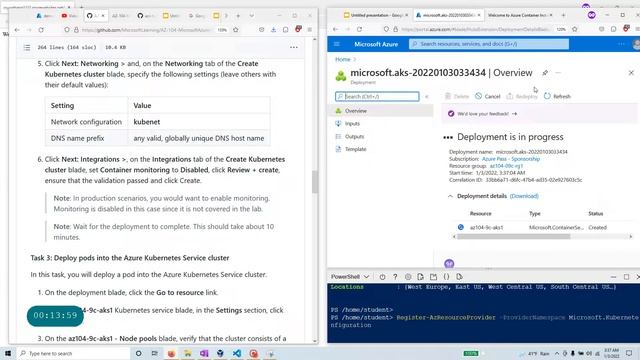Switch to the YouTube tab
The height and width of the screenshot is (360, 640).
pos(69,16)
